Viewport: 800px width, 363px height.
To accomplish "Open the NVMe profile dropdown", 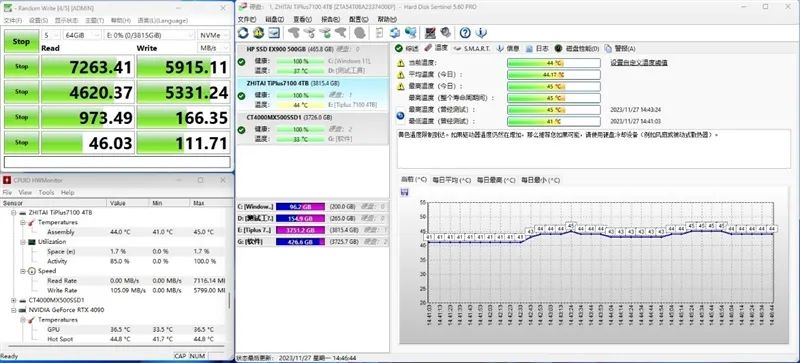I will coord(210,35).
